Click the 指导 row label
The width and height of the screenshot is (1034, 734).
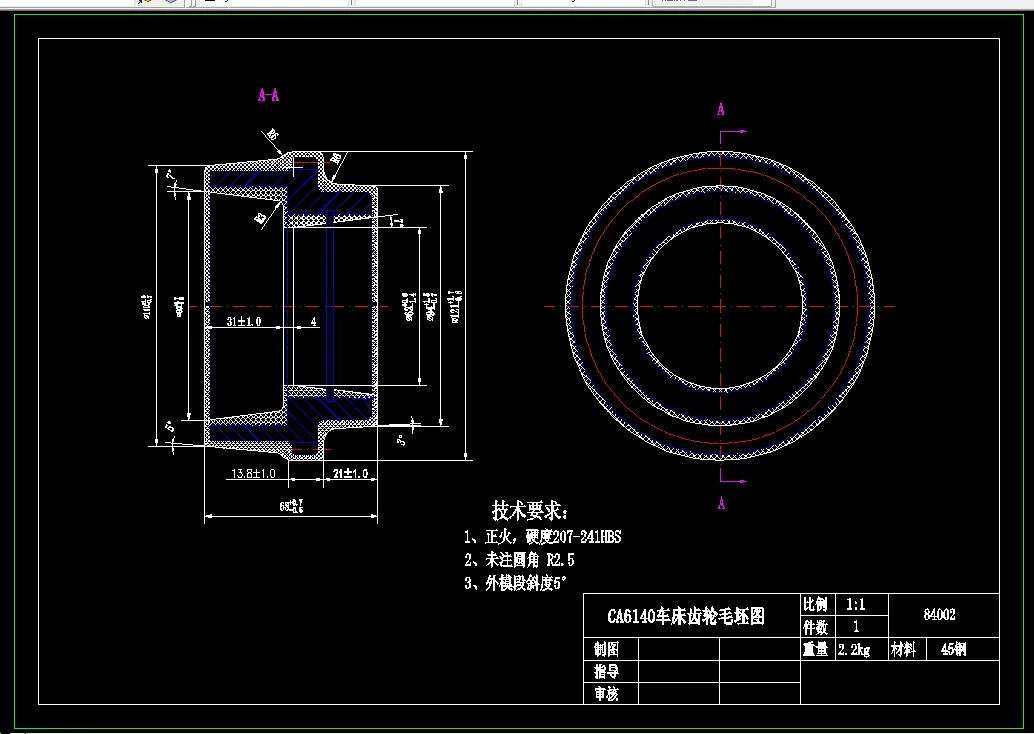tap(606, 671)
